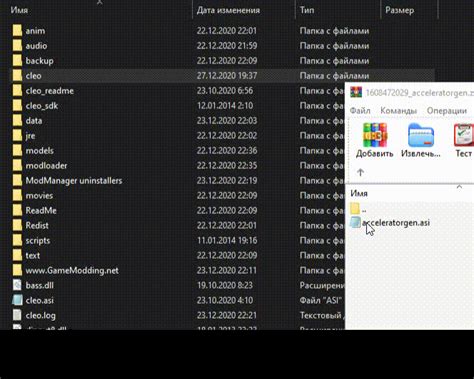Click the Test (Тест) toolbar icon
The image size is (474, 379).
[x=464, y=135]
